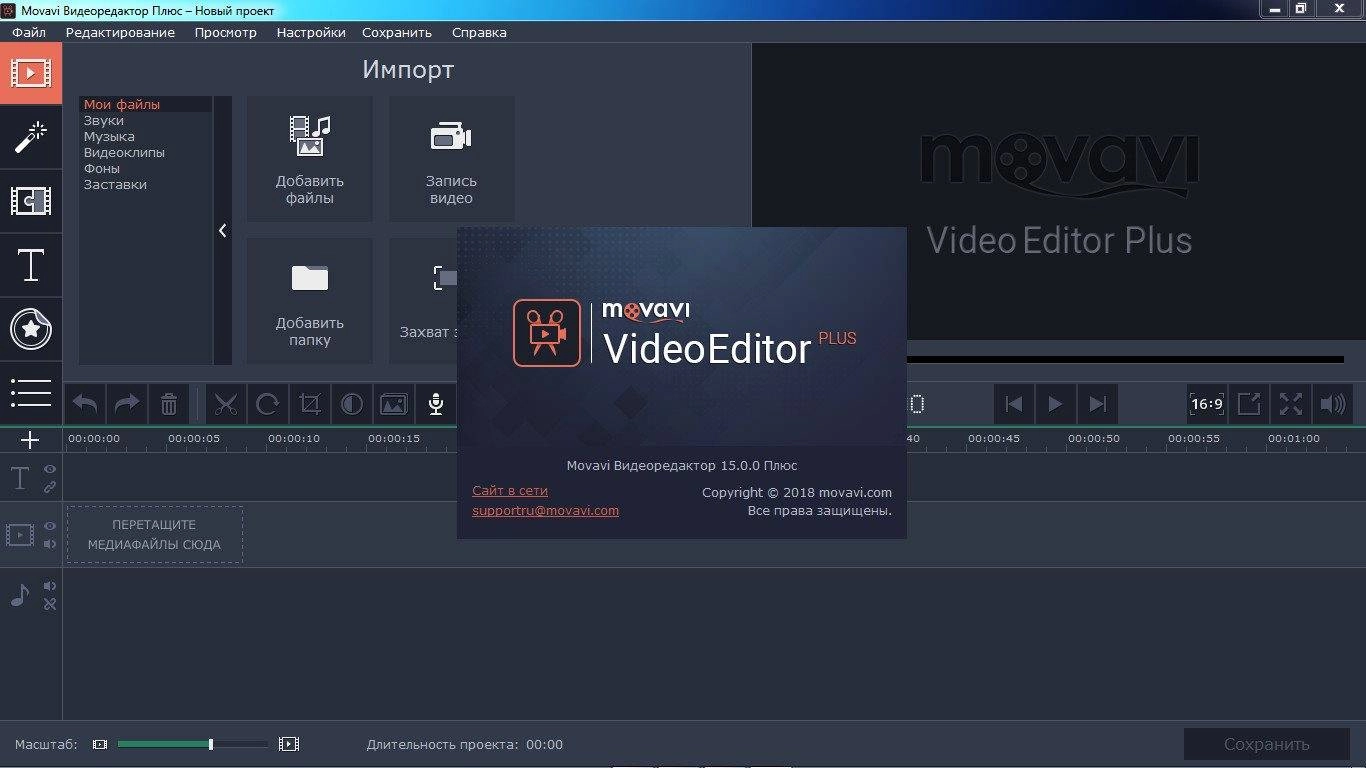1366x768 pixels.
Task: Click the titles track T icon
Action: point(19,478)
